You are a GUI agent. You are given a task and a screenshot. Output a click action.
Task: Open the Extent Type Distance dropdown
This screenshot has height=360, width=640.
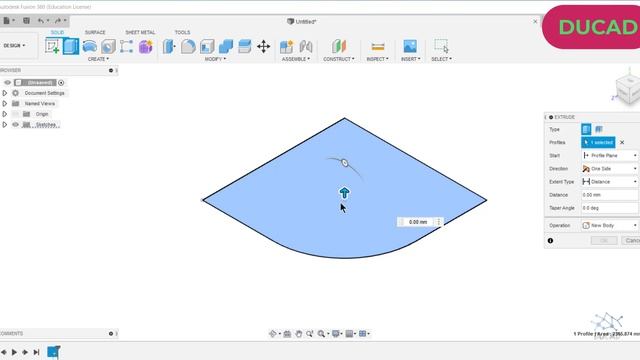[x=610, y=182]
